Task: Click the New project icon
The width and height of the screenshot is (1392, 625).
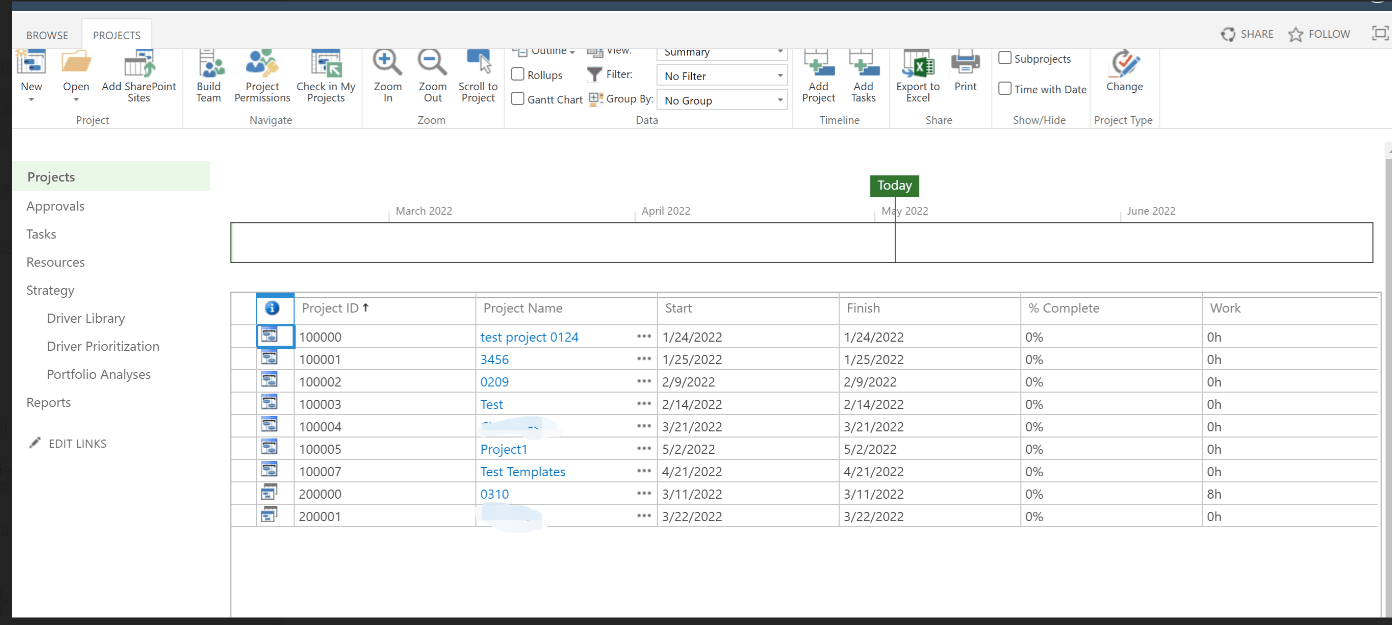Action: click(32, 63)
